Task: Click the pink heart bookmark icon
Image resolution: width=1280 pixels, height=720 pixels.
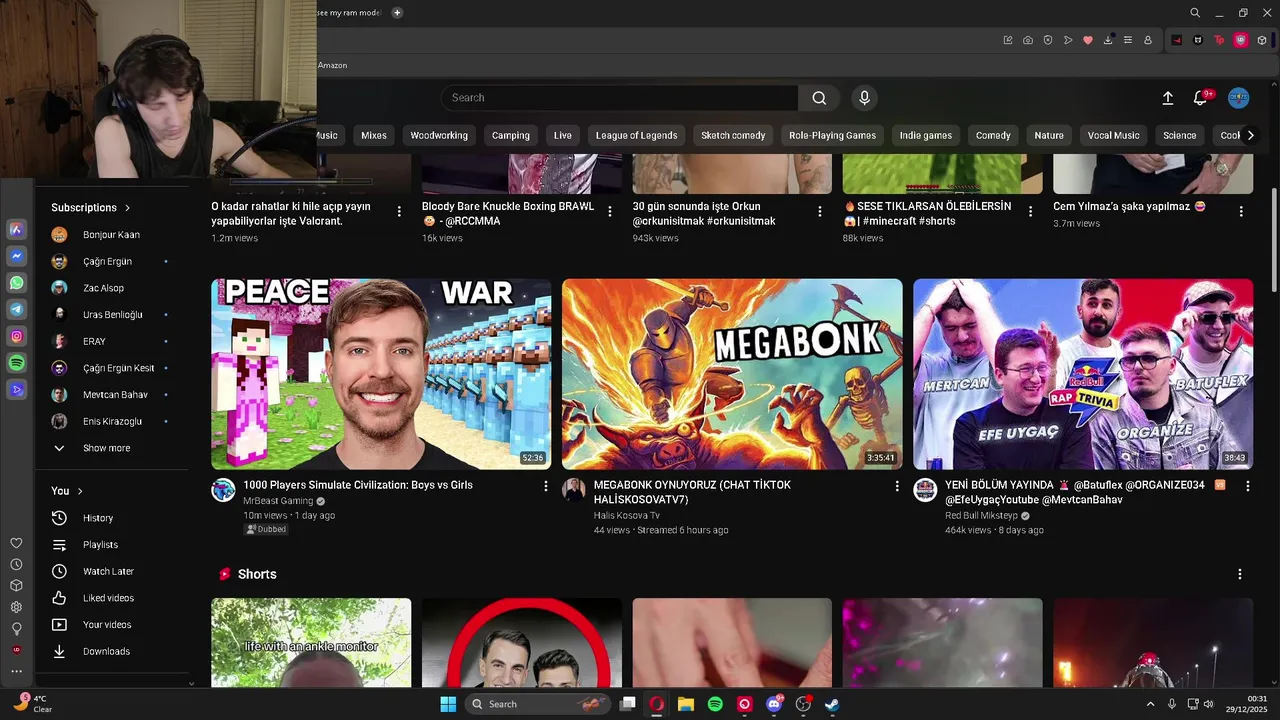Action: tap(1088, 40)
